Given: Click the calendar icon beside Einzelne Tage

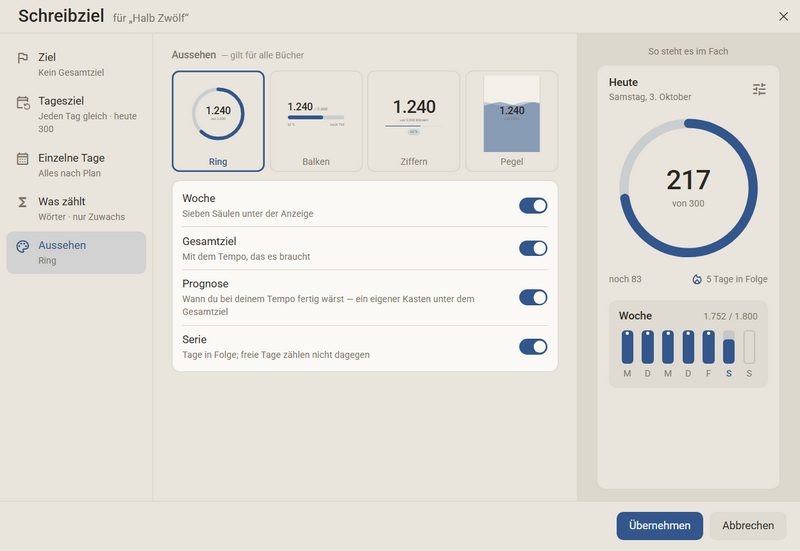Looking at the screenshot, I should [x=22, y=159].
